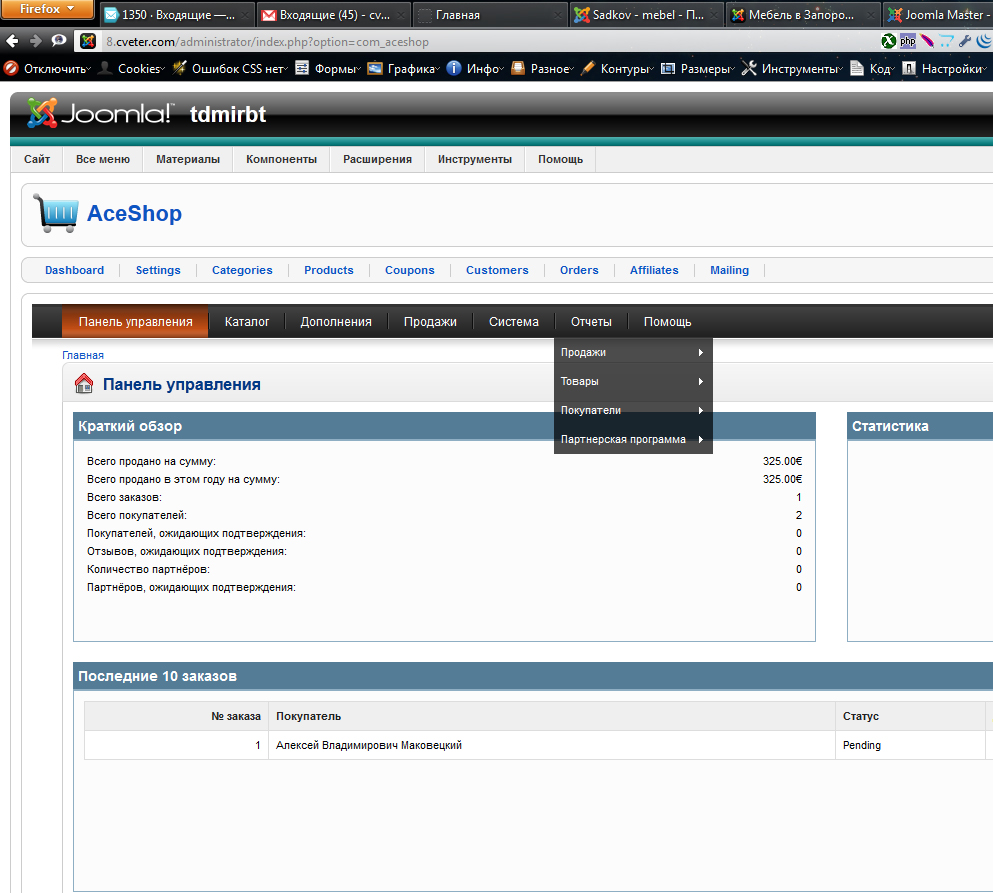Image resolution: width=993 pixels, height=893 pixels.
Task: Expand the Продажи reports submenu
Action: tap(632, 352)
